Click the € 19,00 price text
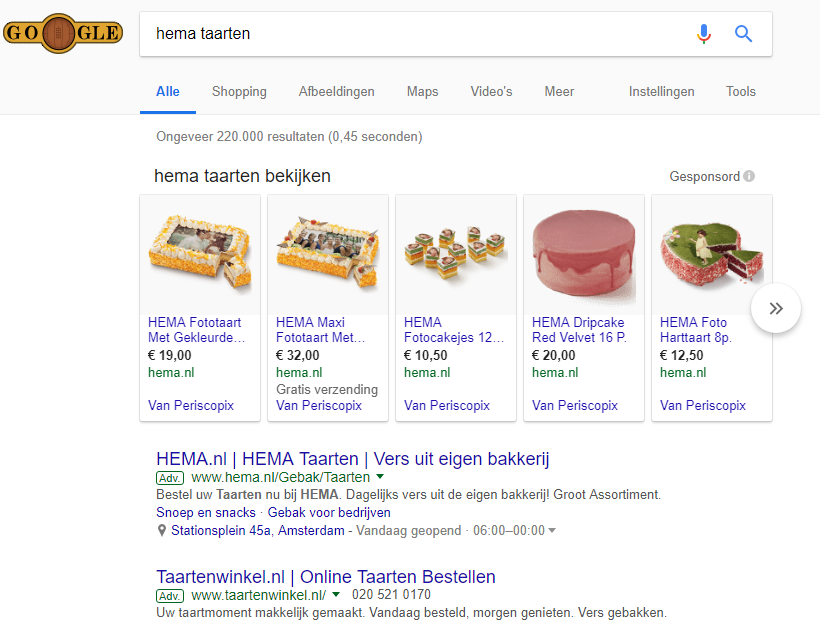Screen dimensions: 820x632 (170, 355)
